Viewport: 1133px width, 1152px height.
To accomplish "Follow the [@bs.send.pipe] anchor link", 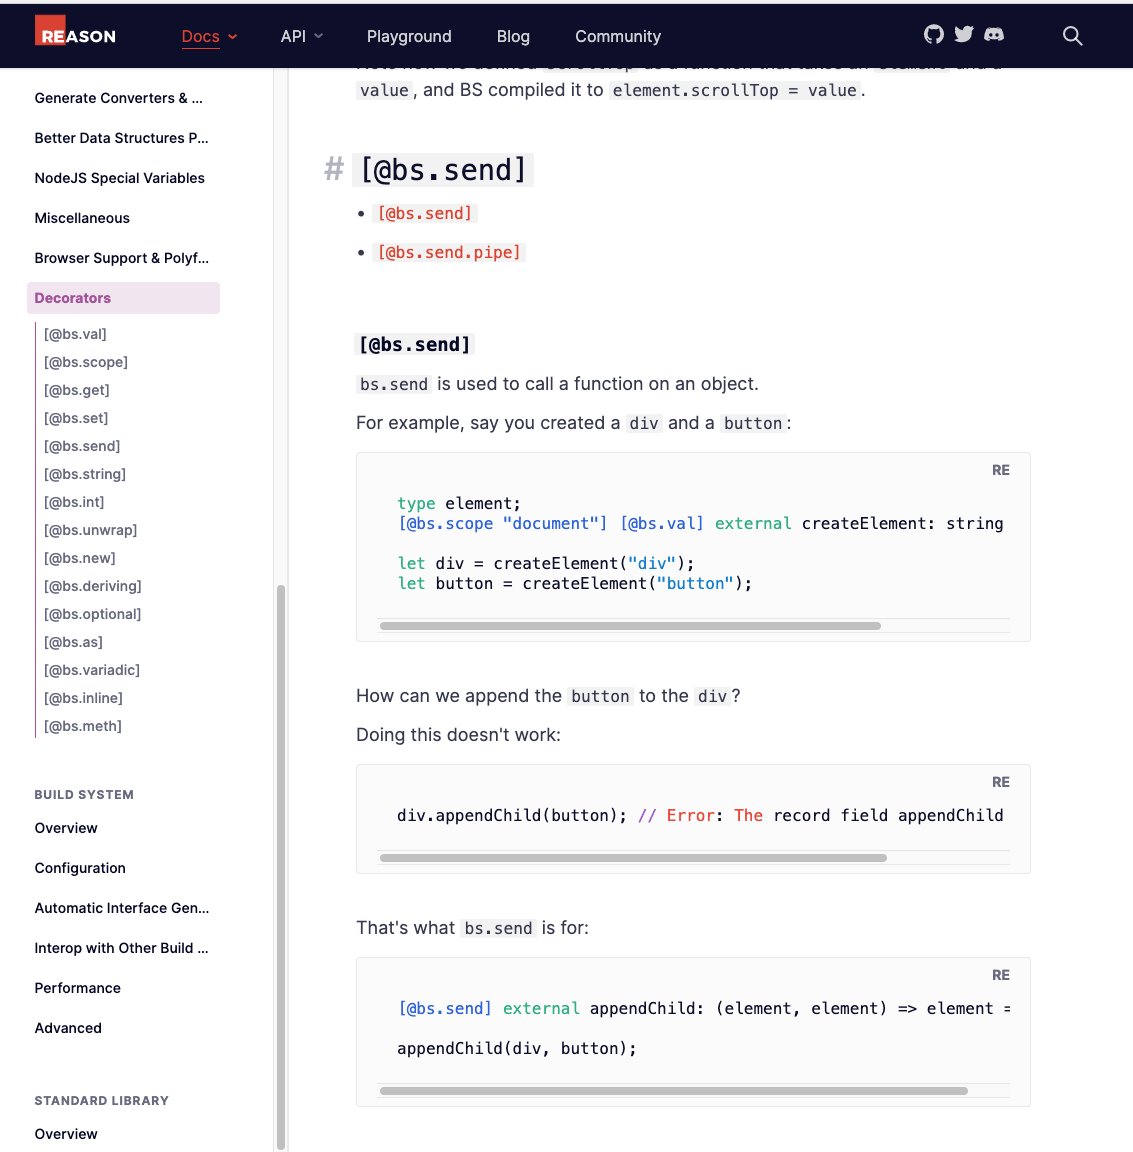I will pyautogui.click(x=449, y=252).
